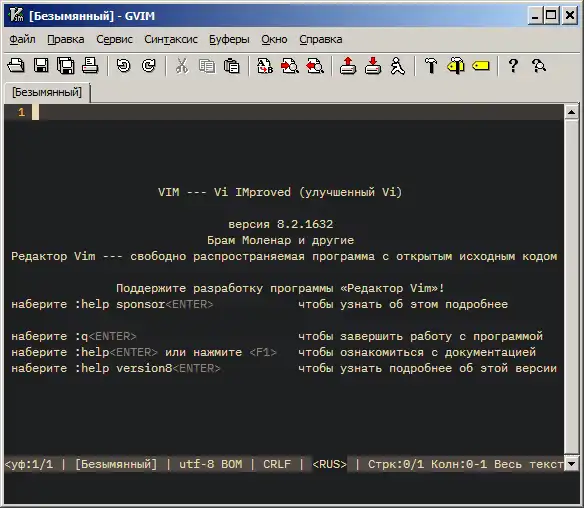The image size is (584, 508).
Task: Click the CRLF status bar entry
Action: [277, 464]
